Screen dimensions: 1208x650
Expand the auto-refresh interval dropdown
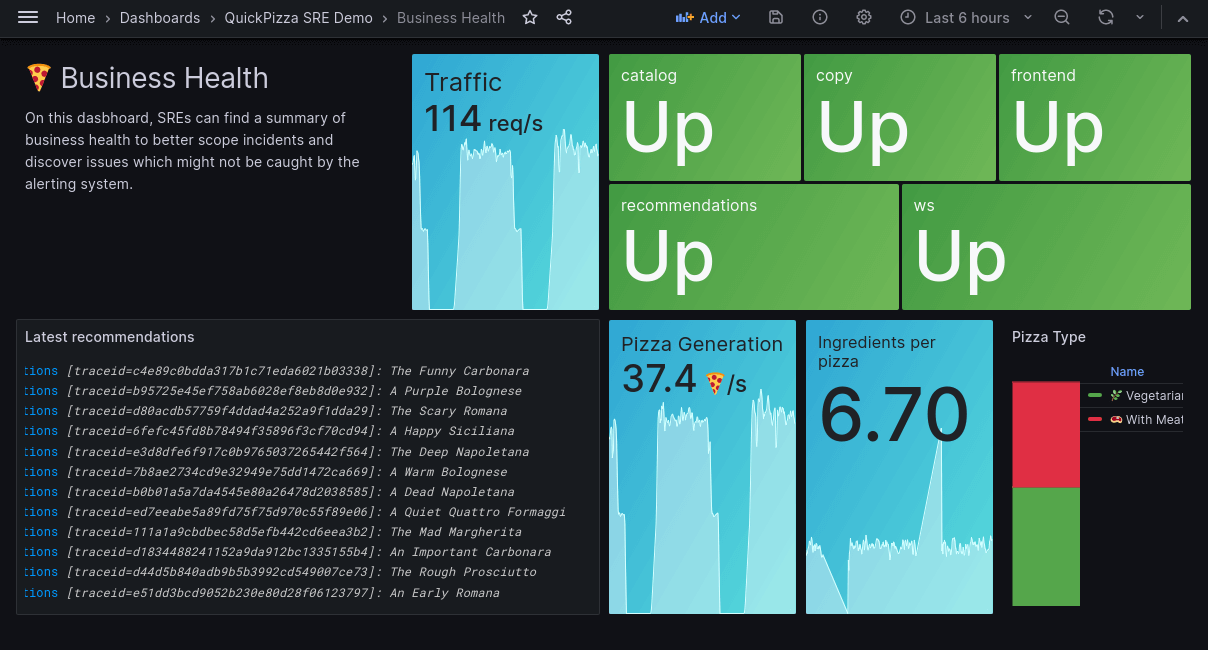[x=1139, y=17]
